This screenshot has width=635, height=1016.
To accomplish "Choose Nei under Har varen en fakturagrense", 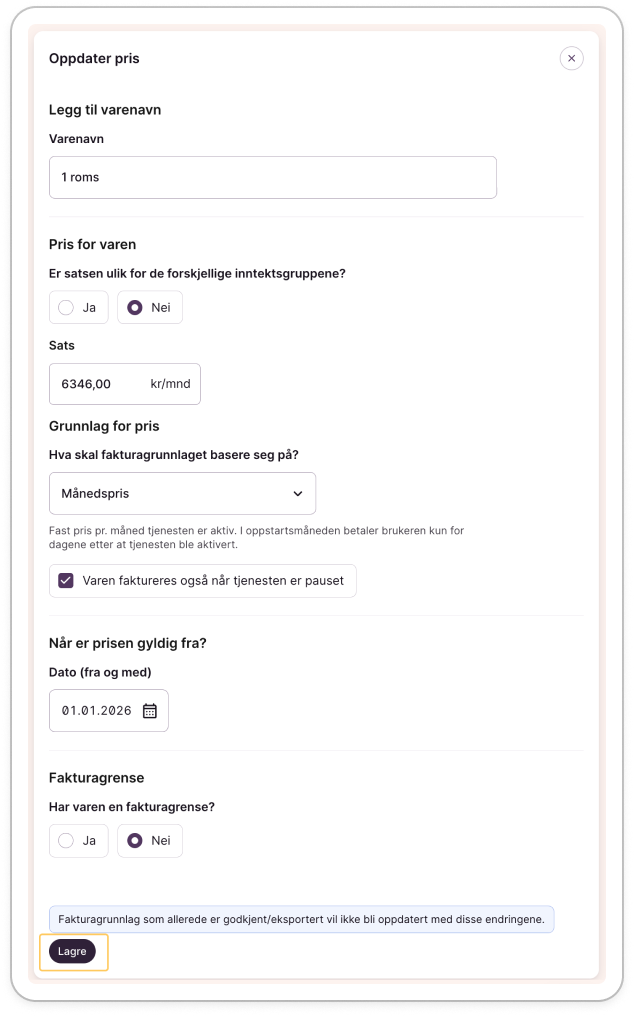I will point(150,841).
